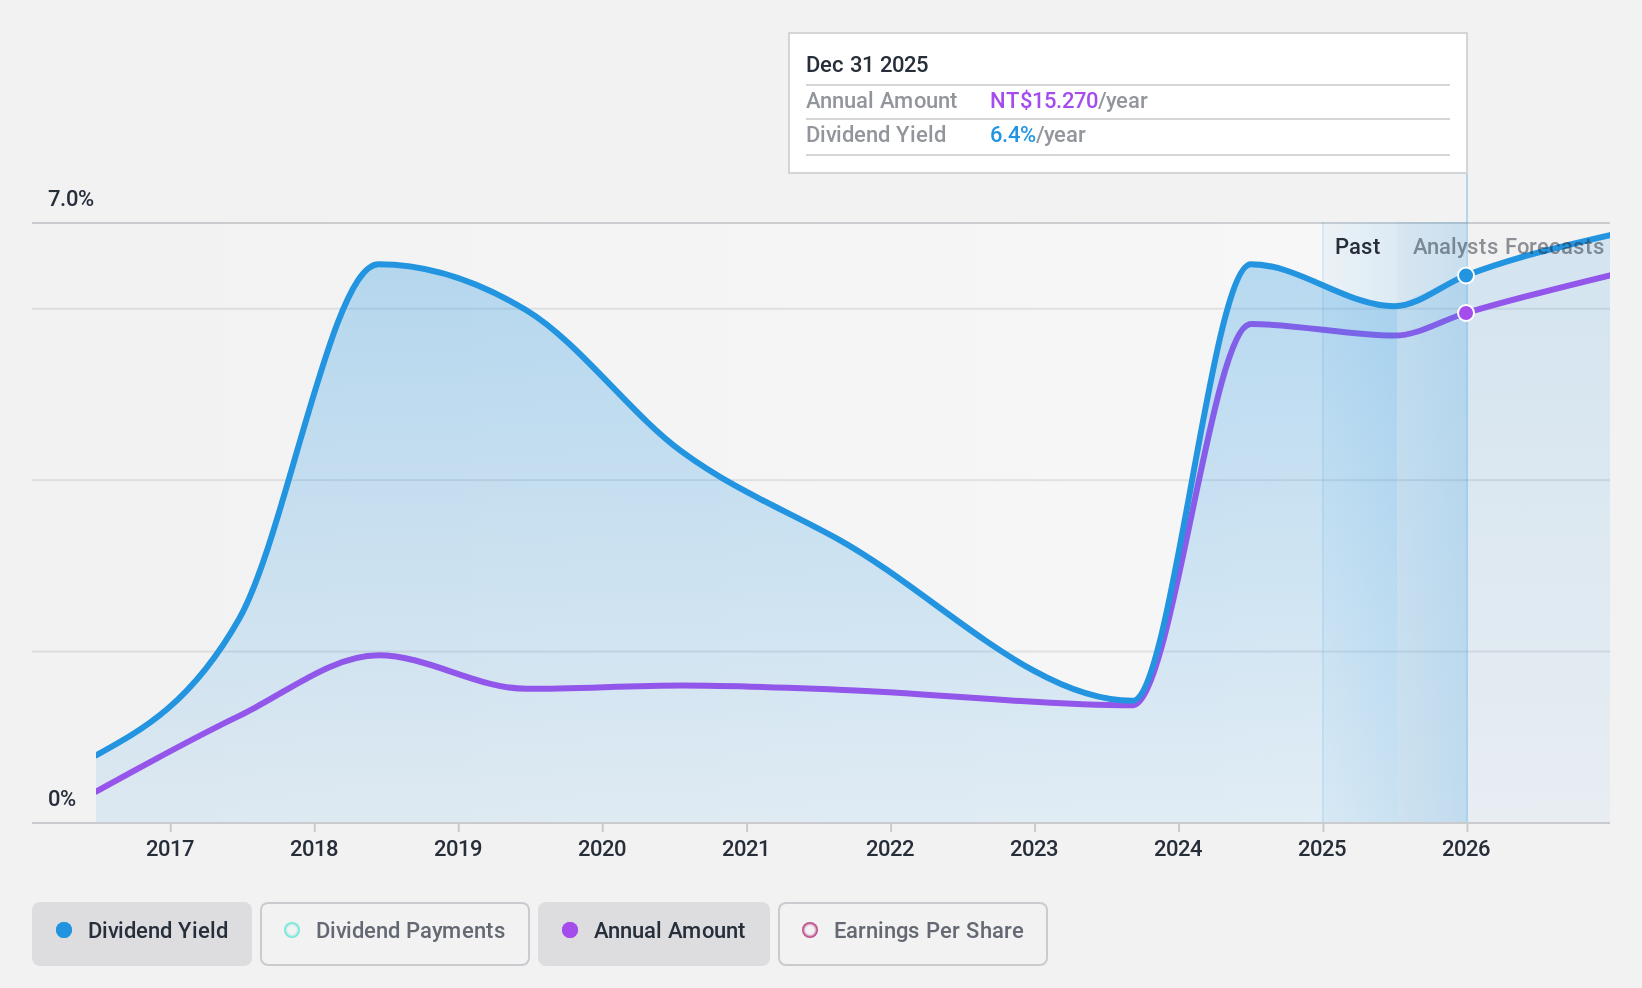1642x988 pixels.
Task: Click the 6.4%/year yield value in tooltip
Action: [x=1038, y=135]
